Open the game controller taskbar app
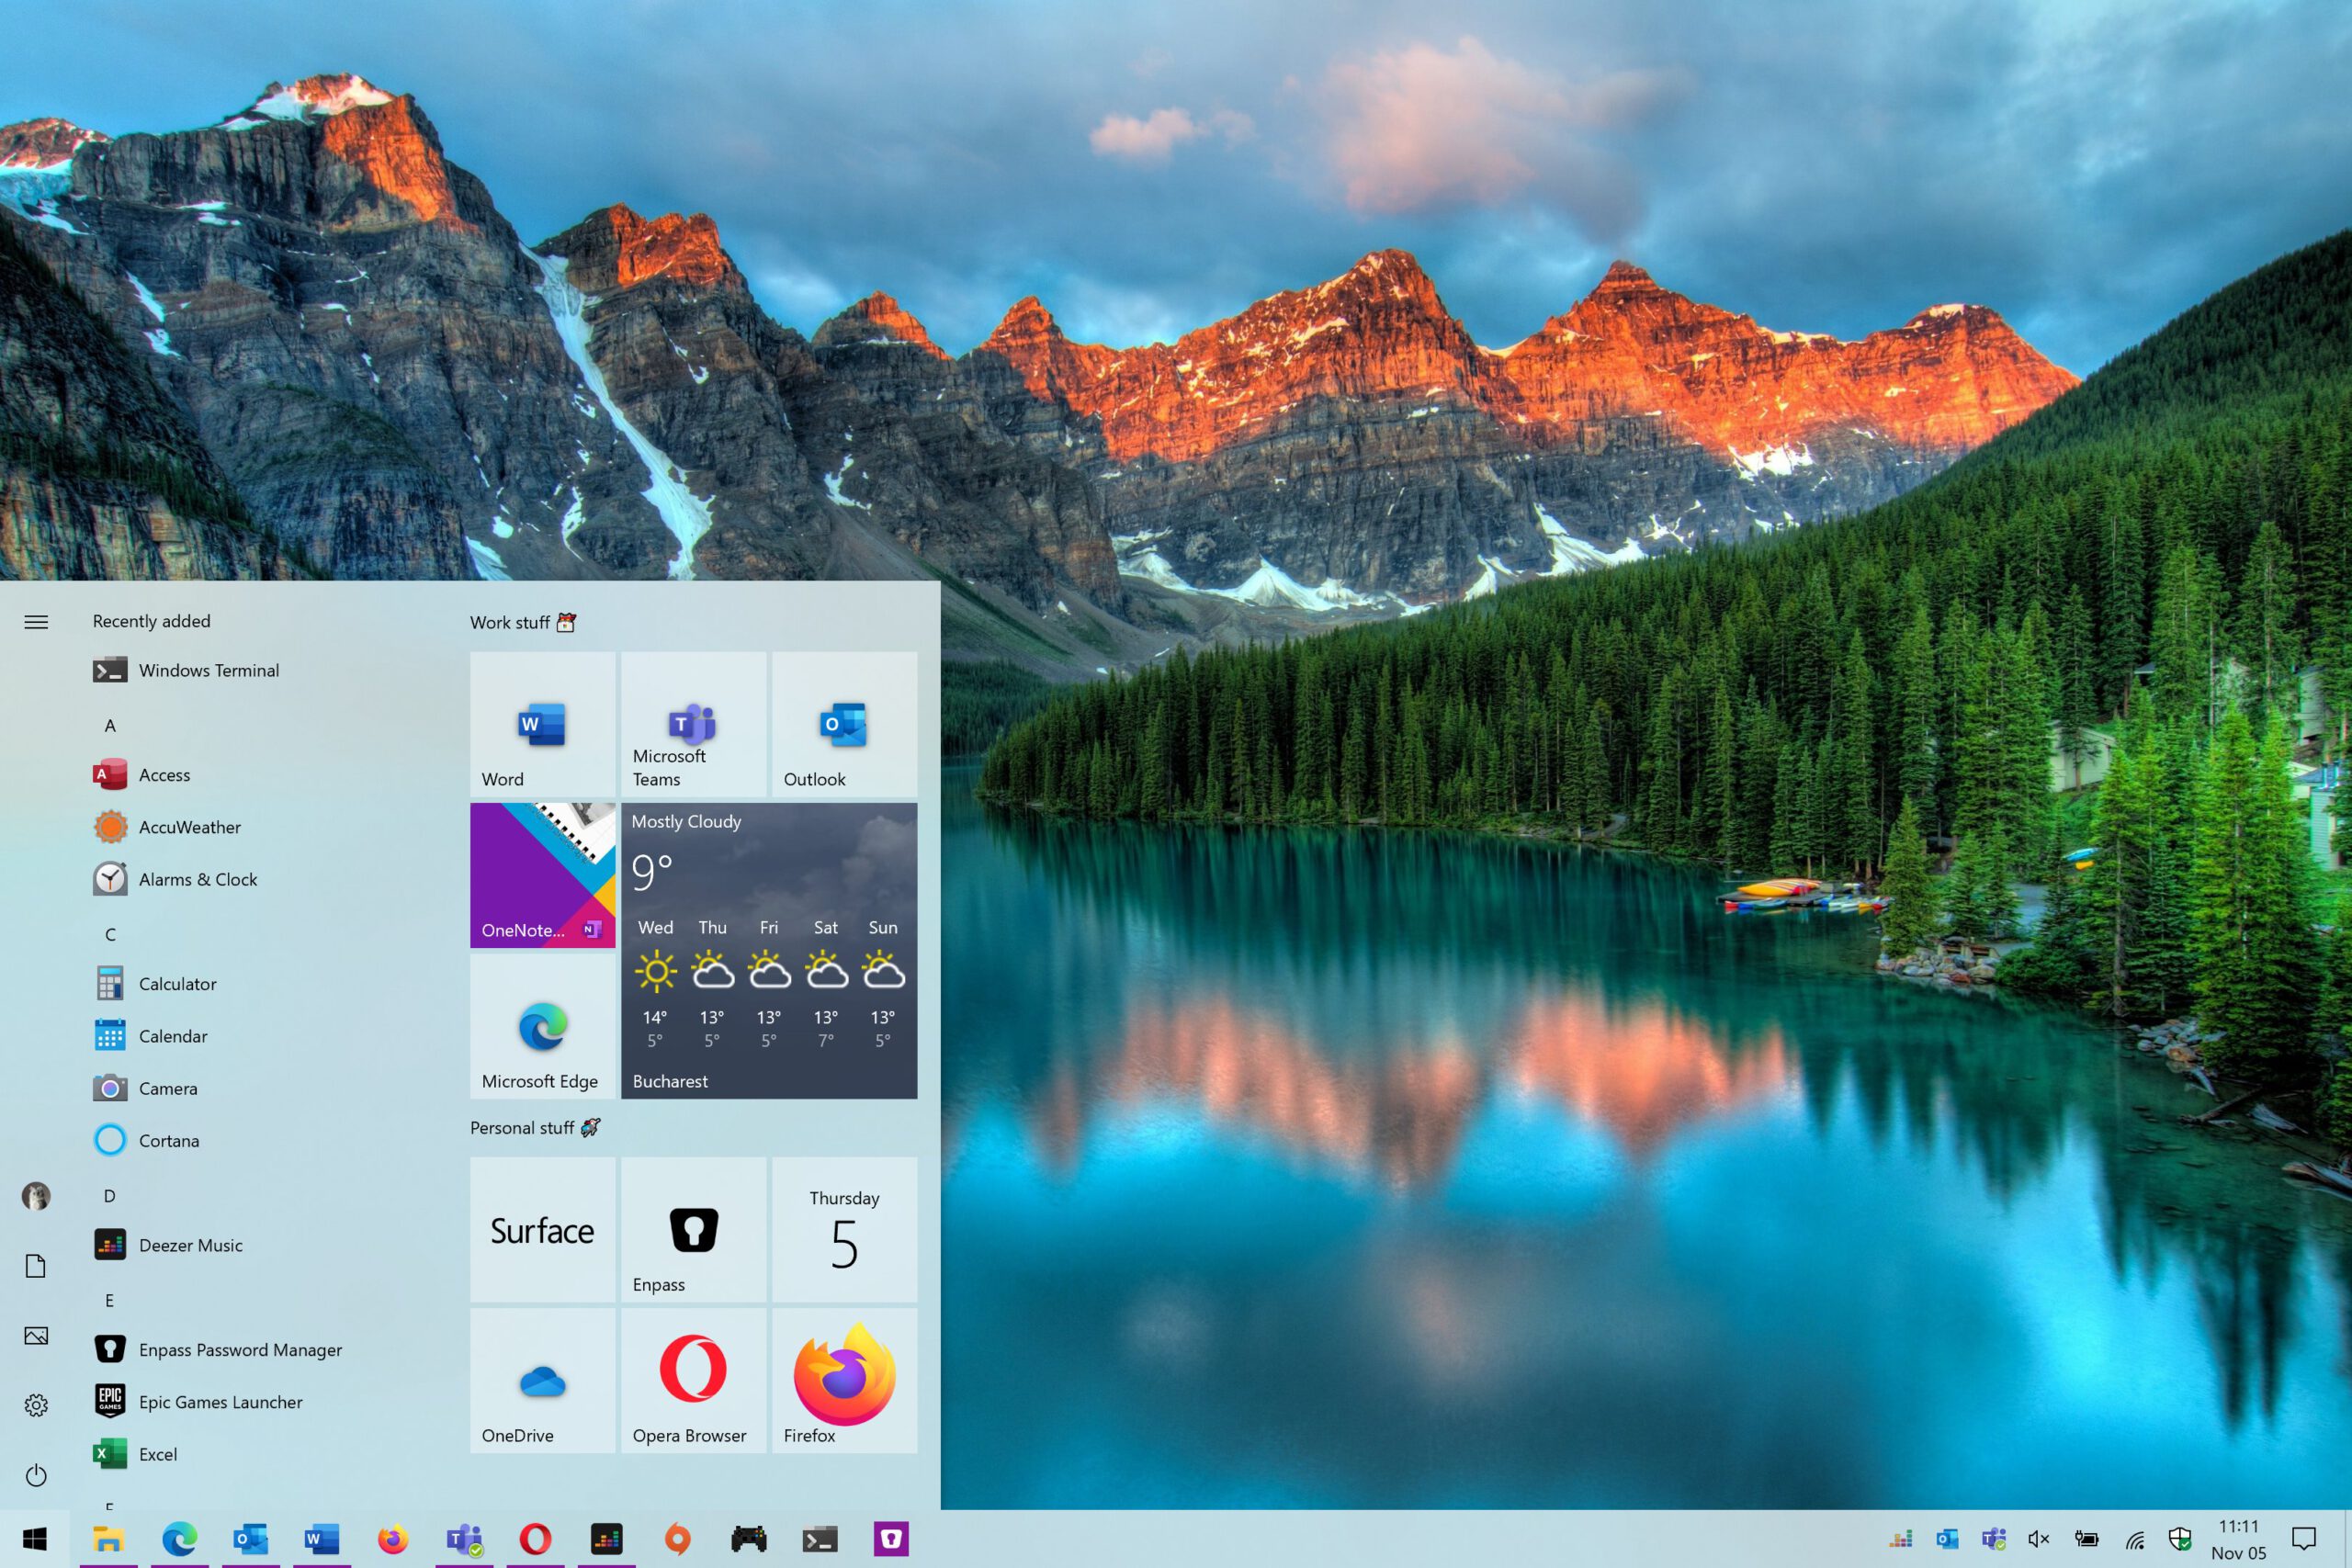This screenshot has height=1568, width=2352. click(x=748, y=1539)
